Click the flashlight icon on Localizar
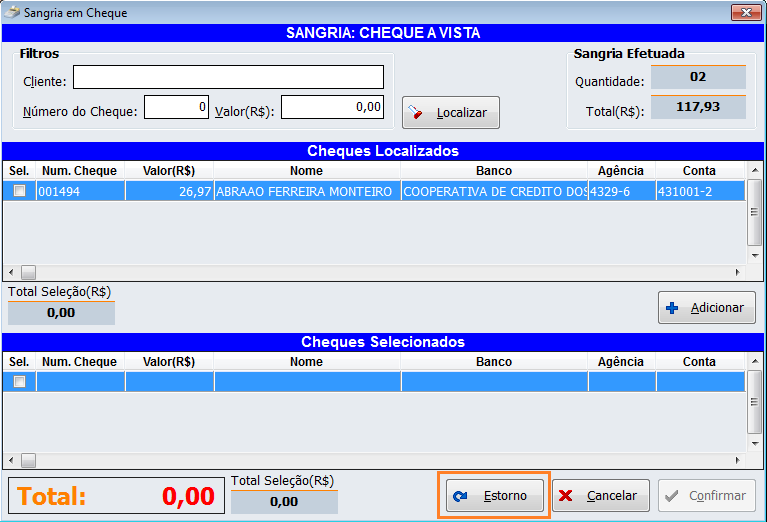 (x=420, y=113)
